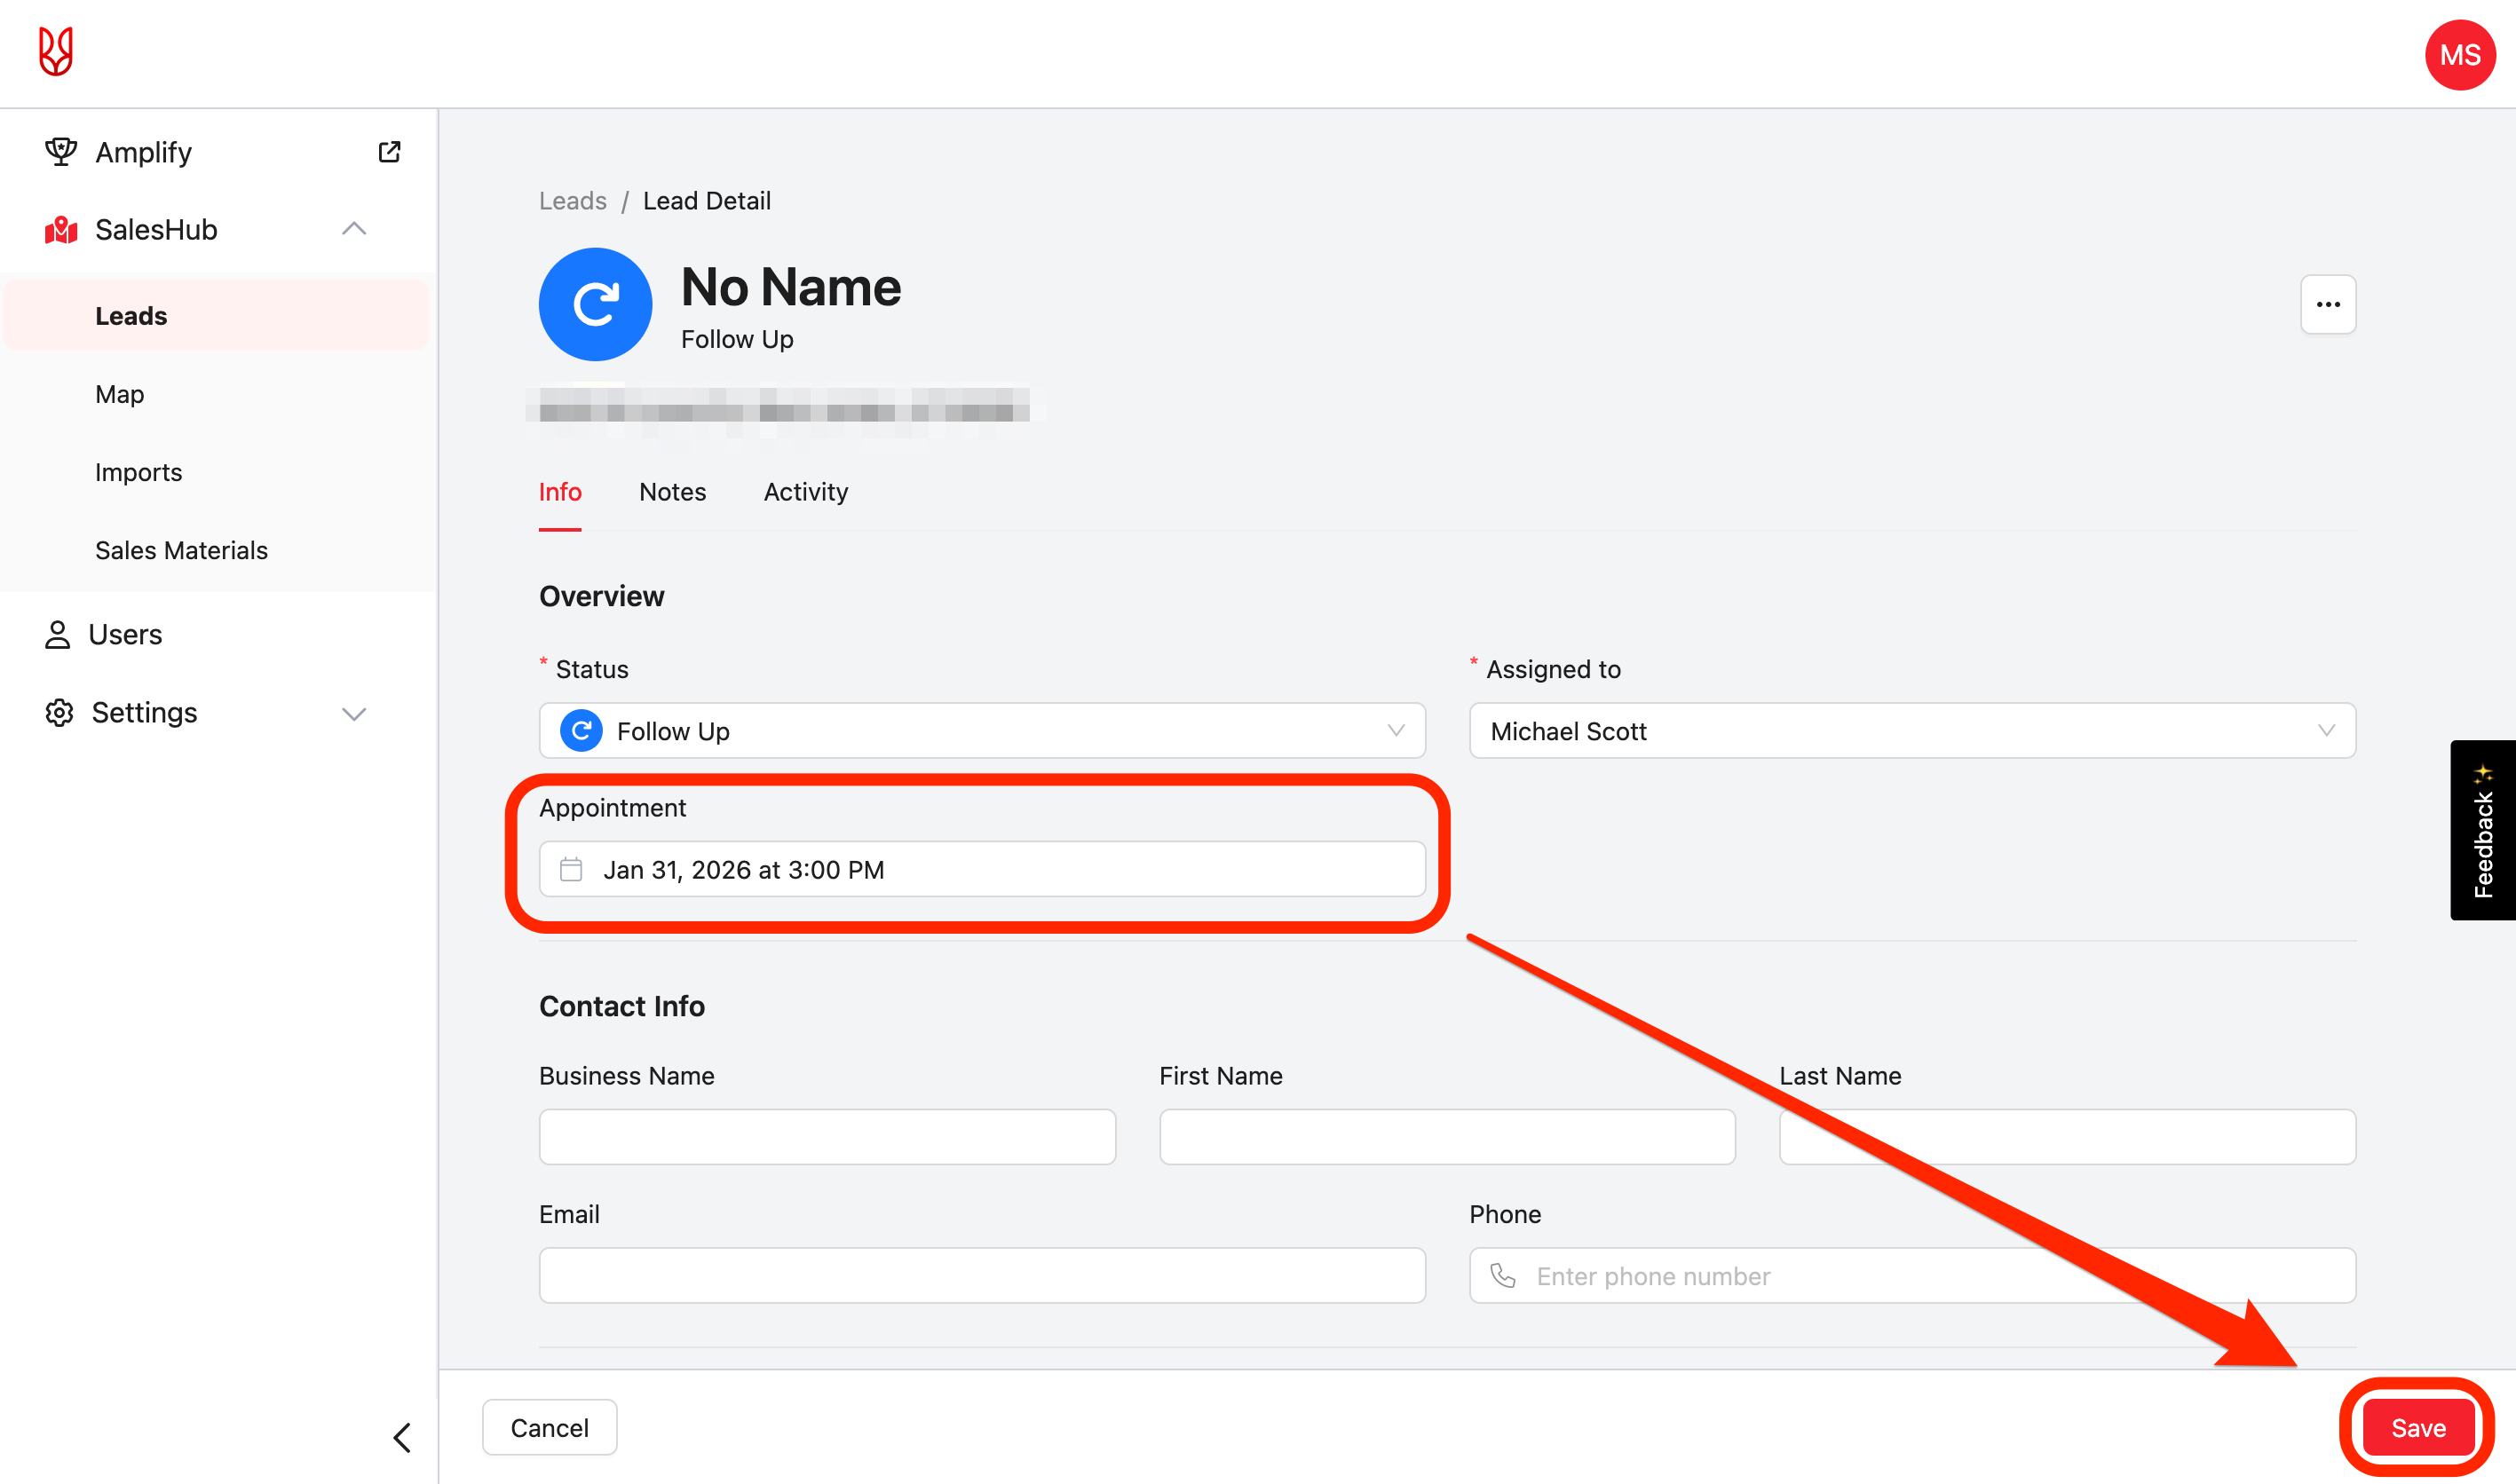
Task: Switch to the Notes tab
Action: pyautogui.click(x=672, y=492)
